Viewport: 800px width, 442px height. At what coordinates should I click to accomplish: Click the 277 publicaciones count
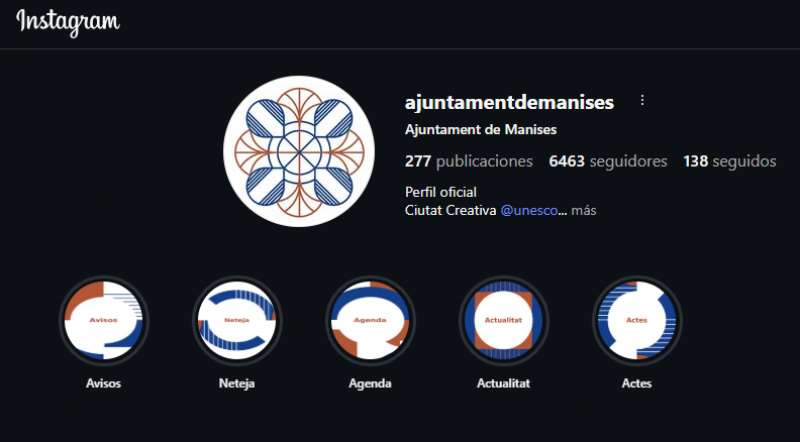click(x=469, y=161)
